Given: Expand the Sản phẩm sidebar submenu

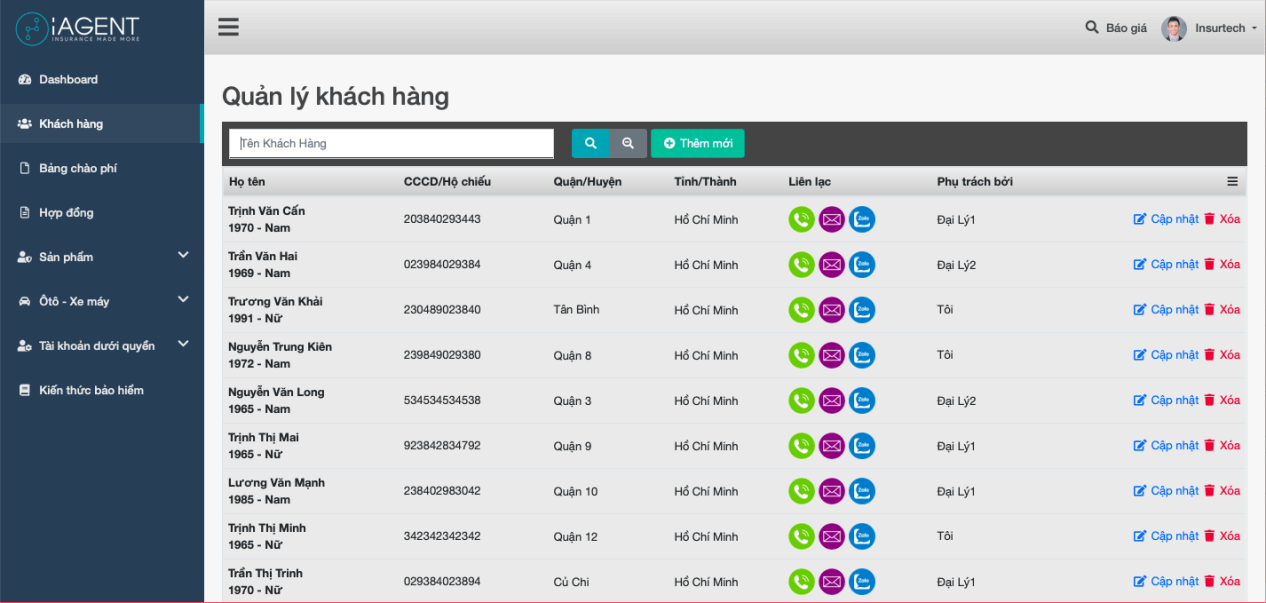Looking at the screenshot, I should [x=183, y=256].
